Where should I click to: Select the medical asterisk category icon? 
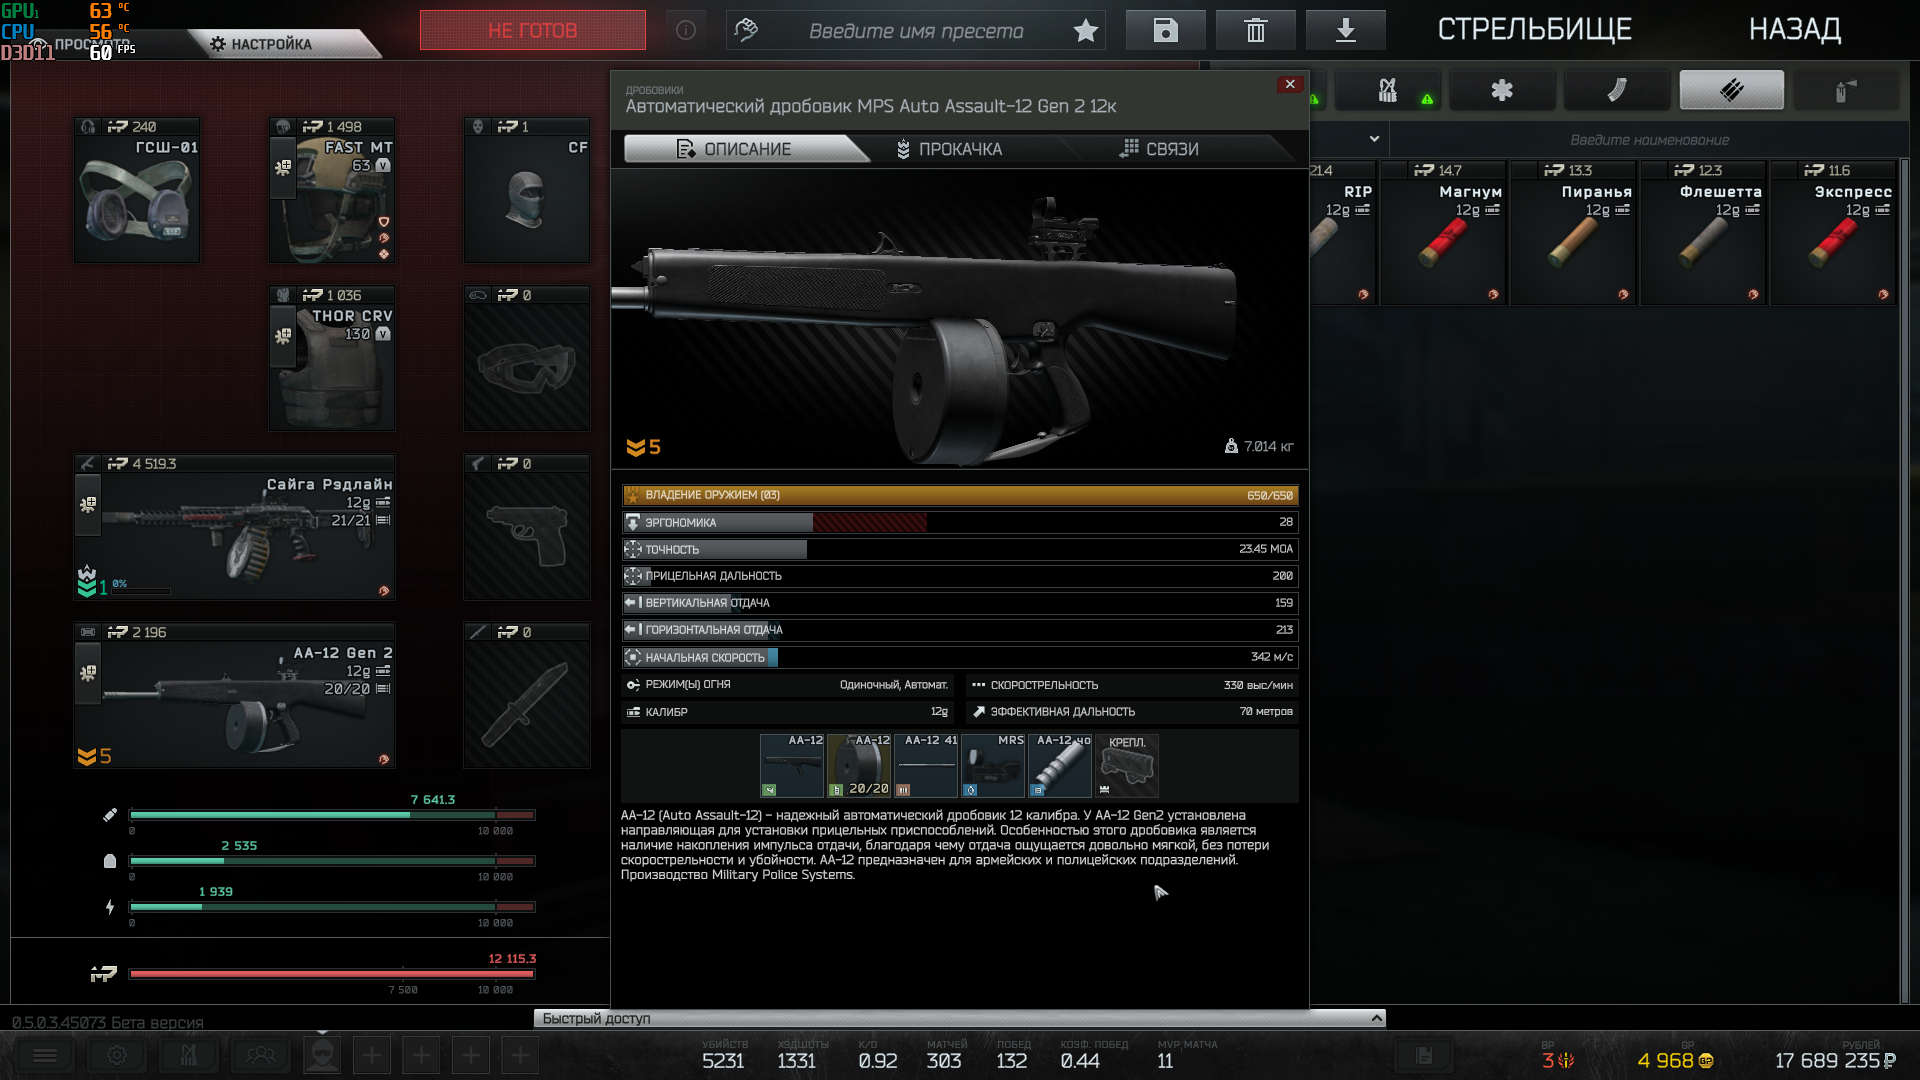1501,90
